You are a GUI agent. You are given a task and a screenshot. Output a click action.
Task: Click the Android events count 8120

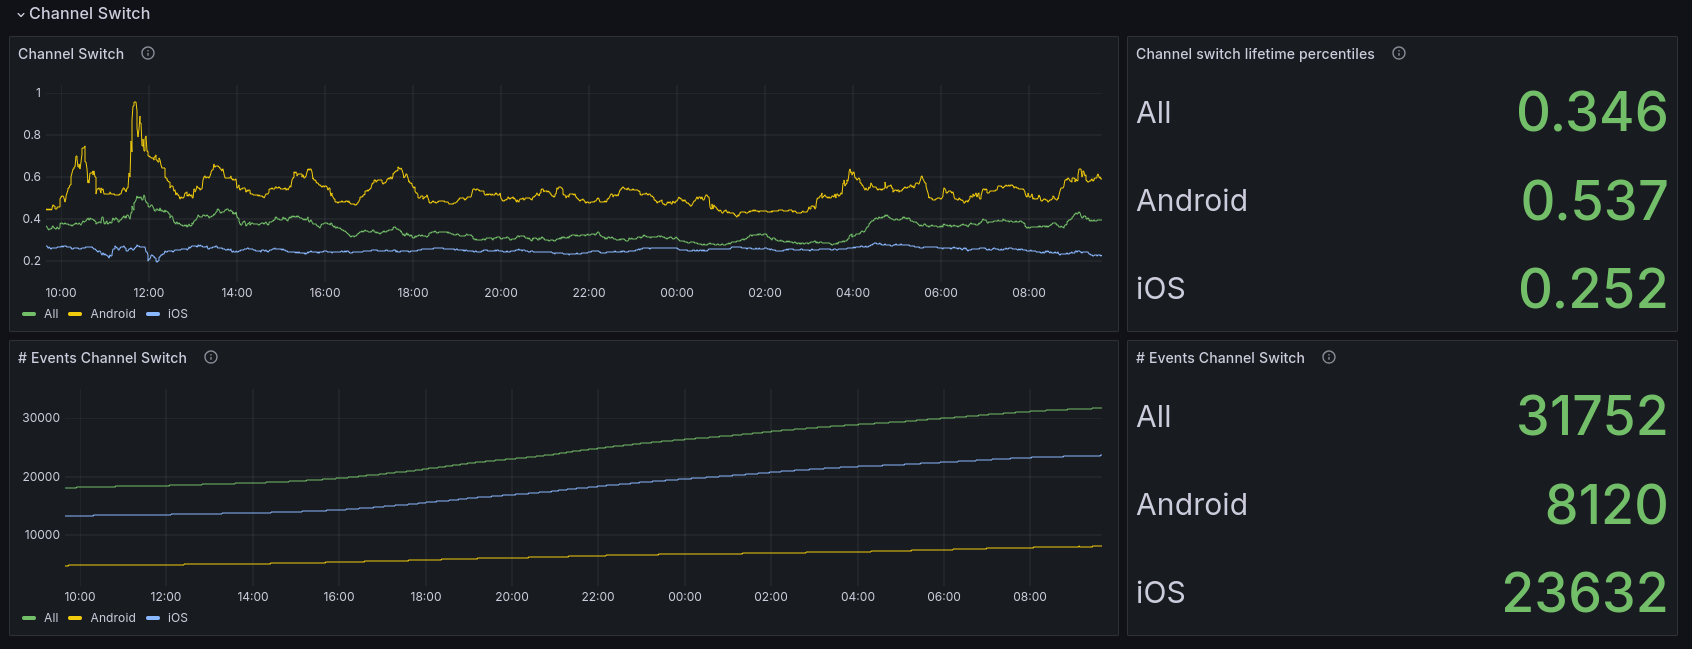tap(1606, 504)
